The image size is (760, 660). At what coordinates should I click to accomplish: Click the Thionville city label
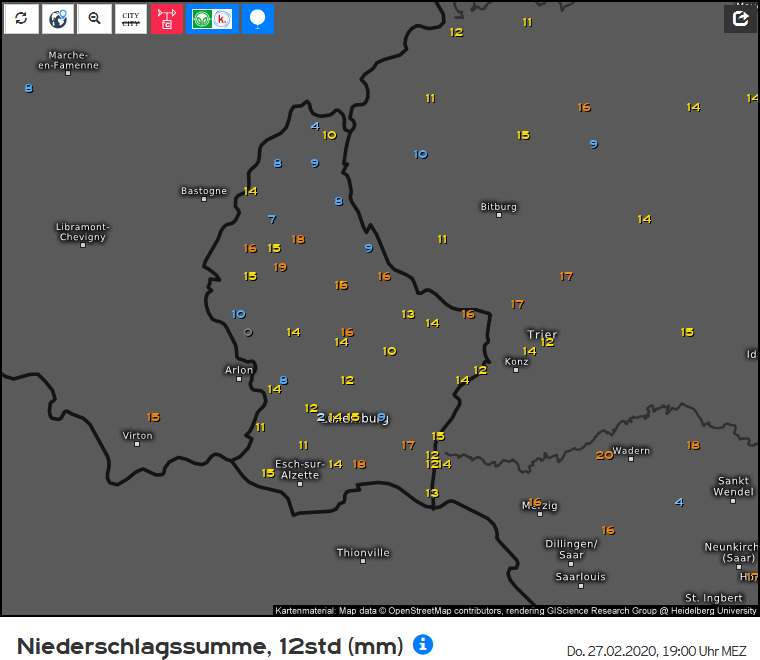(x=363, y=553)
